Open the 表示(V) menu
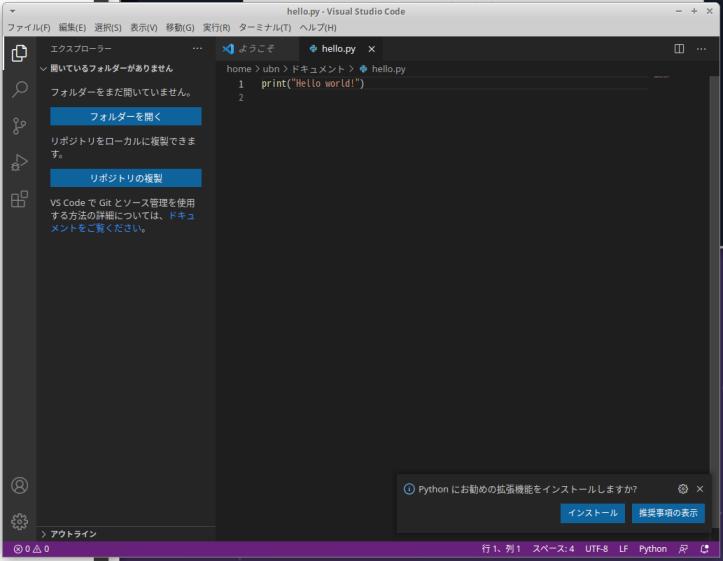 [144, 28]
